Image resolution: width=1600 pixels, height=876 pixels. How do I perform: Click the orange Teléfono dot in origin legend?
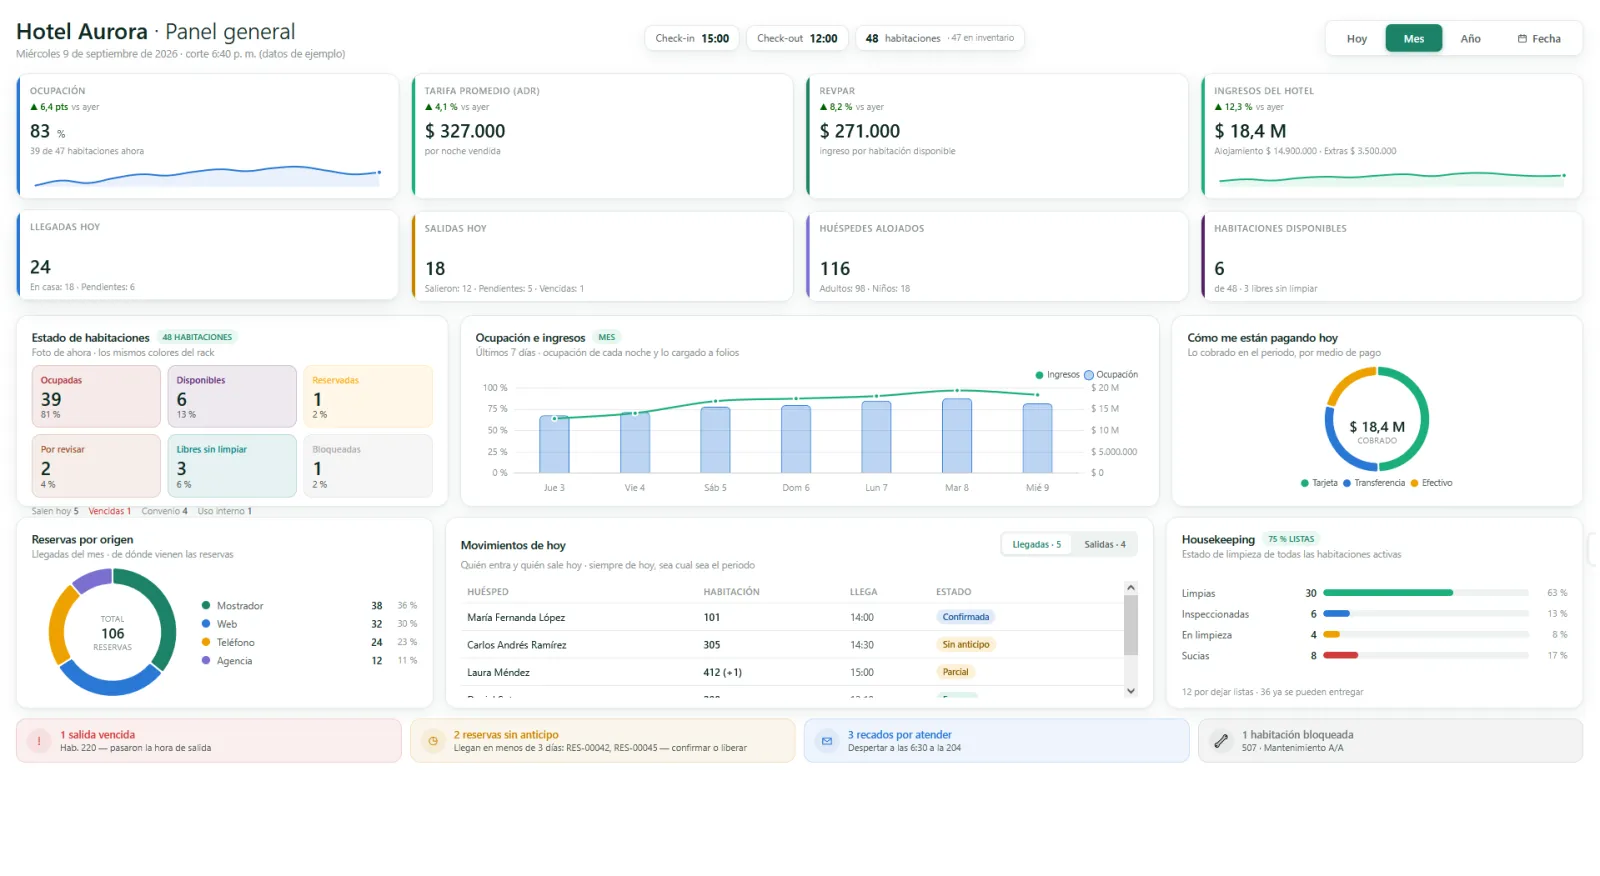point(206,642)
